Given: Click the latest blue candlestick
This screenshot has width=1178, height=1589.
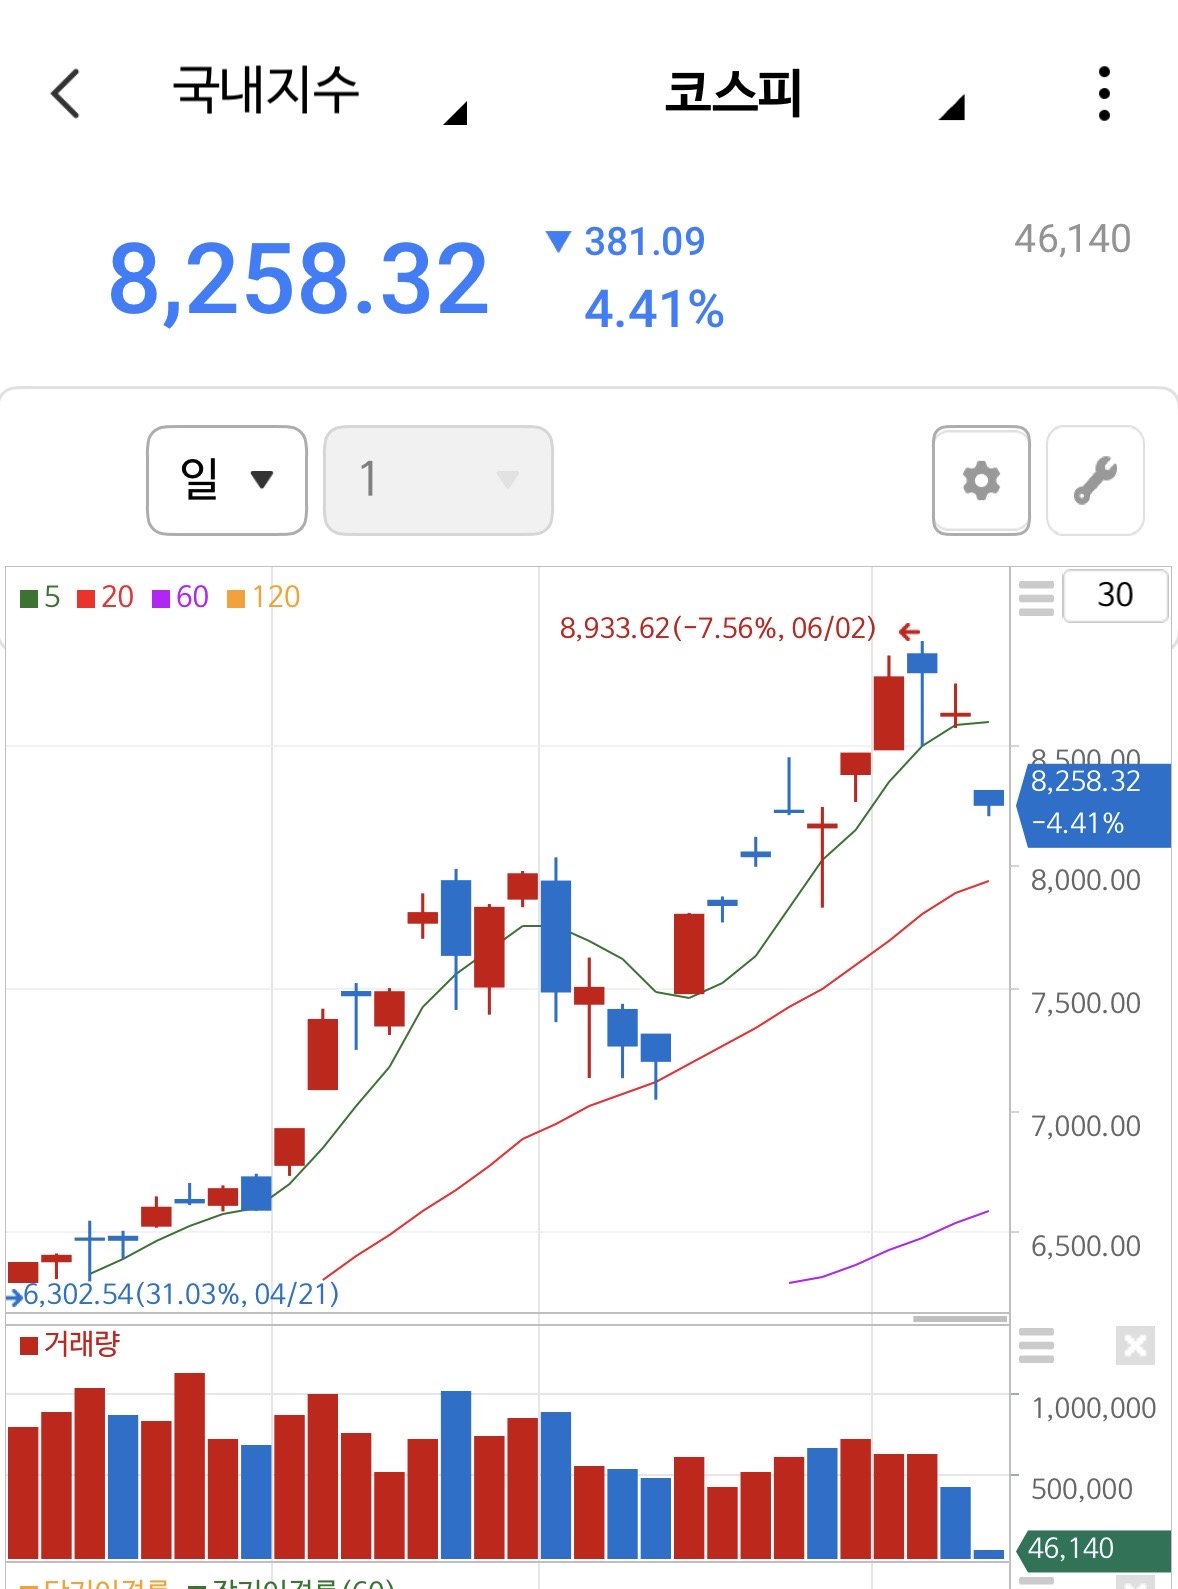Looking at the screenshot, I should pyautogui.click(x=989, y=799).
